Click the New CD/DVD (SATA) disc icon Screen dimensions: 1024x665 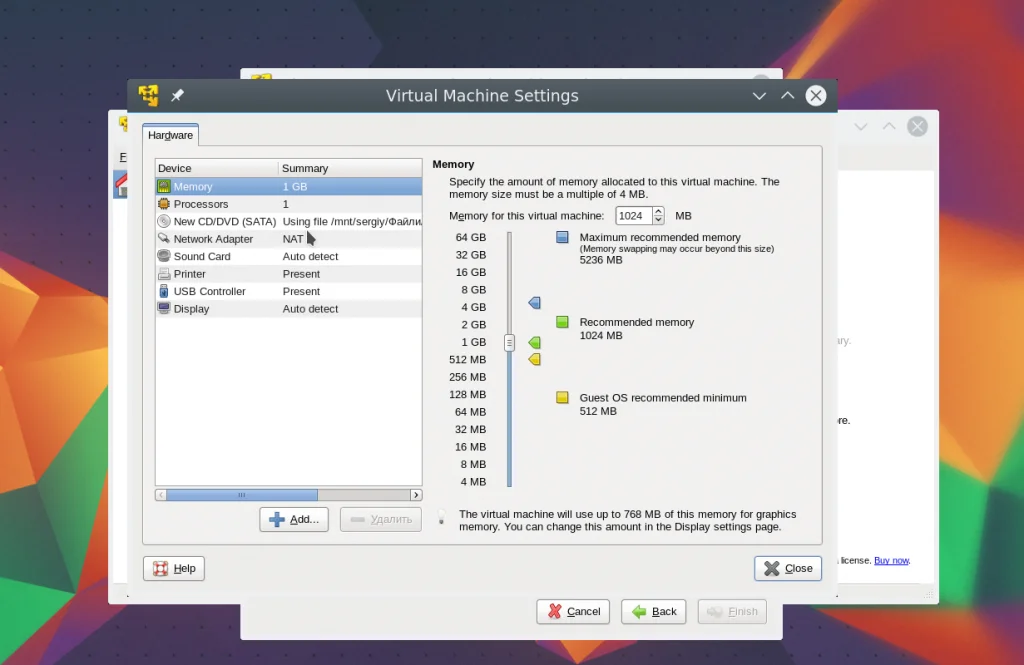tap(164, 221)
